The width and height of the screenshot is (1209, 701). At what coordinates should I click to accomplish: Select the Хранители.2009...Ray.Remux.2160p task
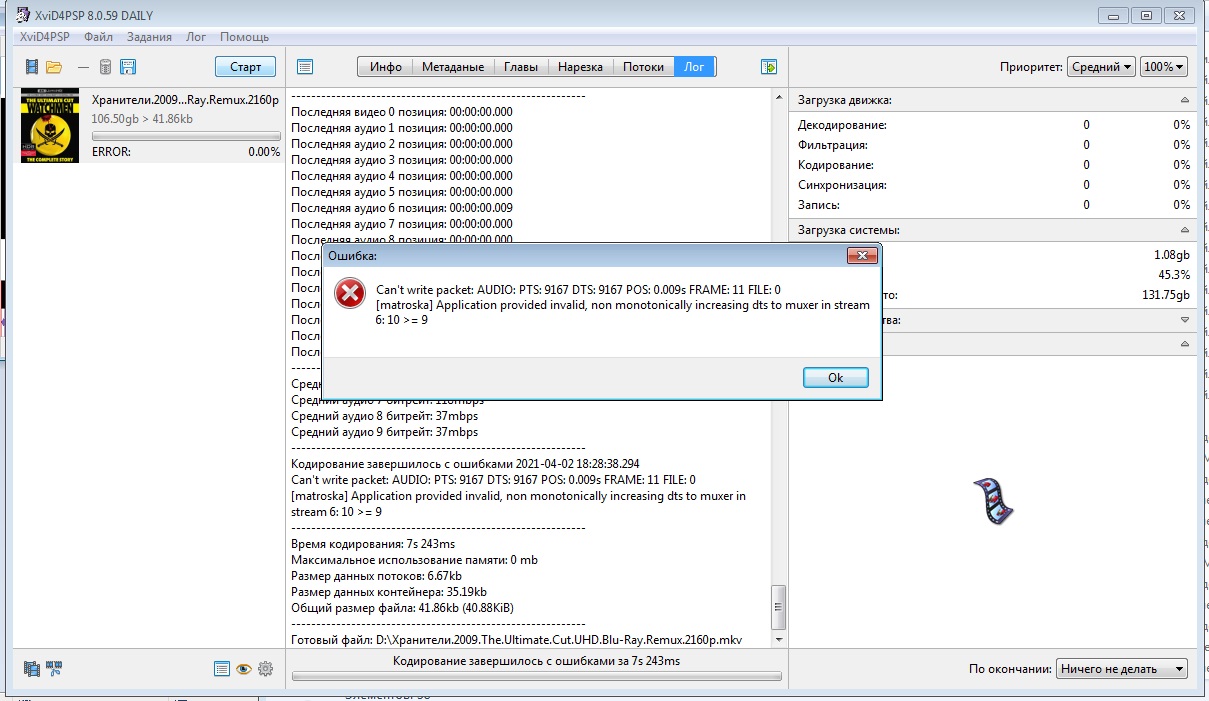[x=185, y=100]
